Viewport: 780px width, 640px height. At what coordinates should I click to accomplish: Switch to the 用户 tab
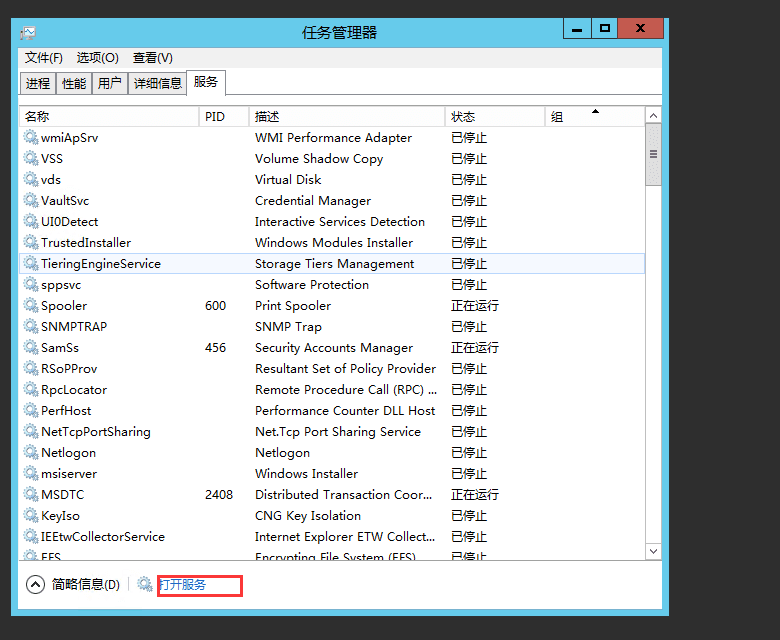point(109,83)
